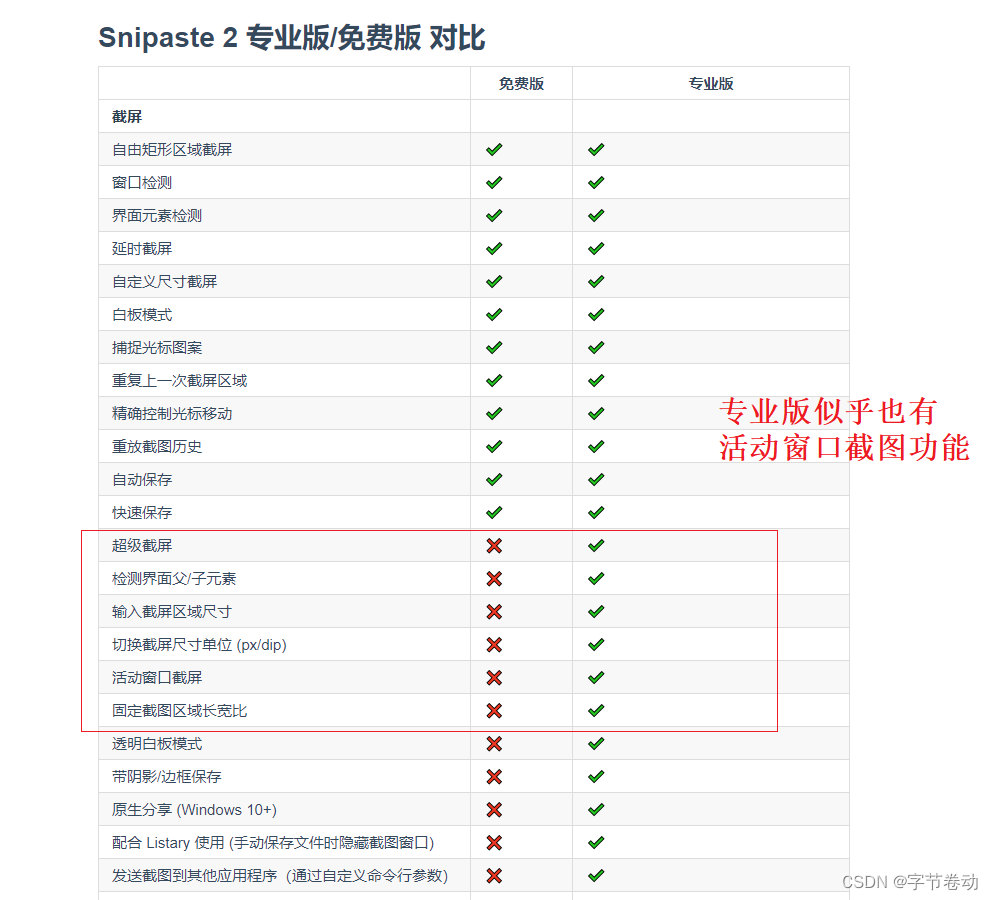Screen dimensions: 993x900
Task: Click pro-version checkmark for 捕捉光标图案
Action: pyautogui.click(x=596, y=347)
